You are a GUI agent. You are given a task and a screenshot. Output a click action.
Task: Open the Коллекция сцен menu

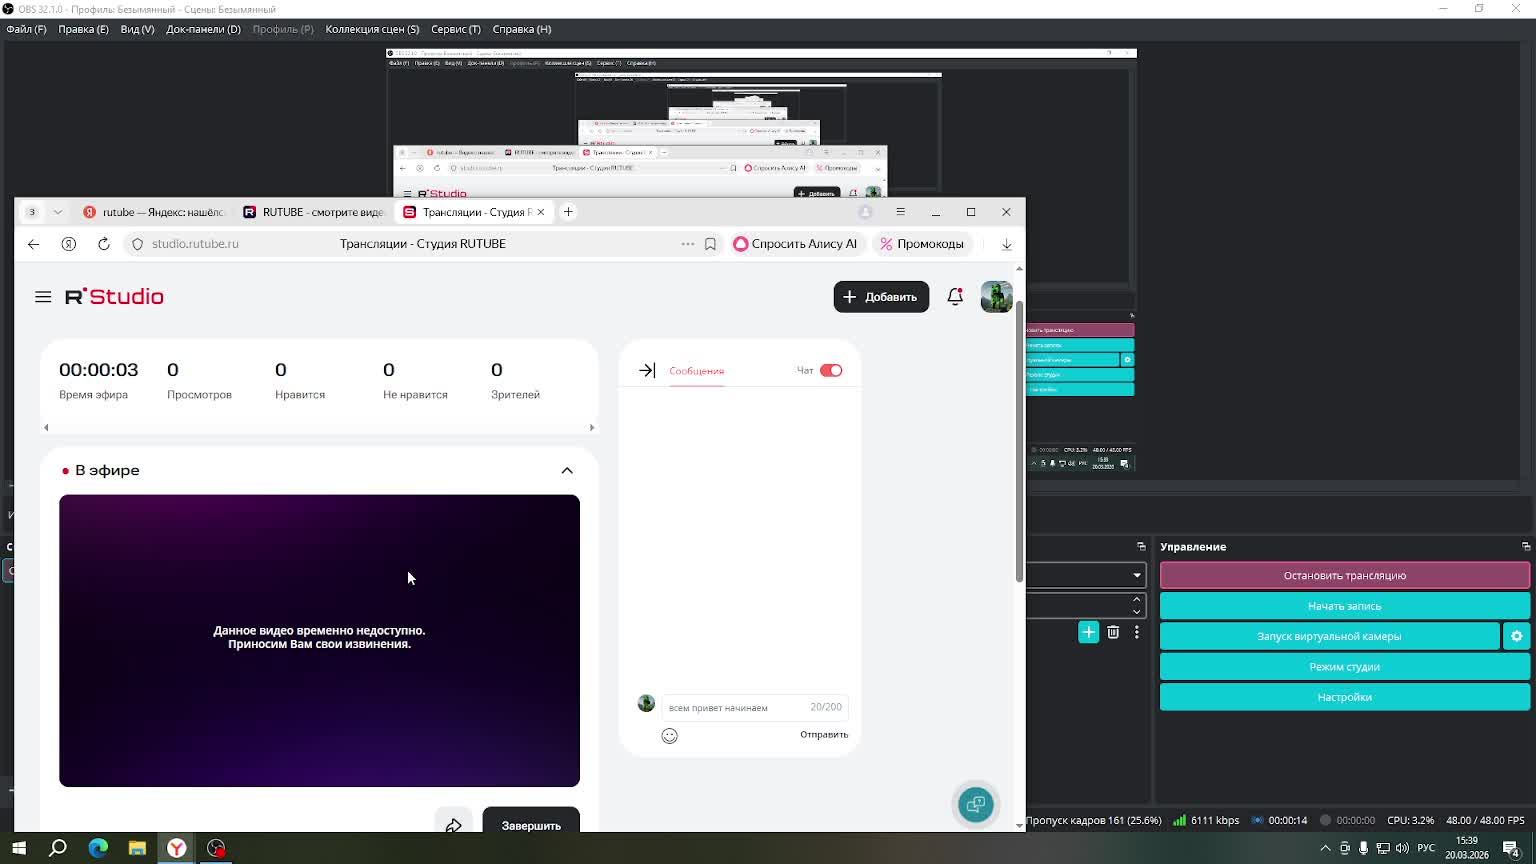click(372, 29)
